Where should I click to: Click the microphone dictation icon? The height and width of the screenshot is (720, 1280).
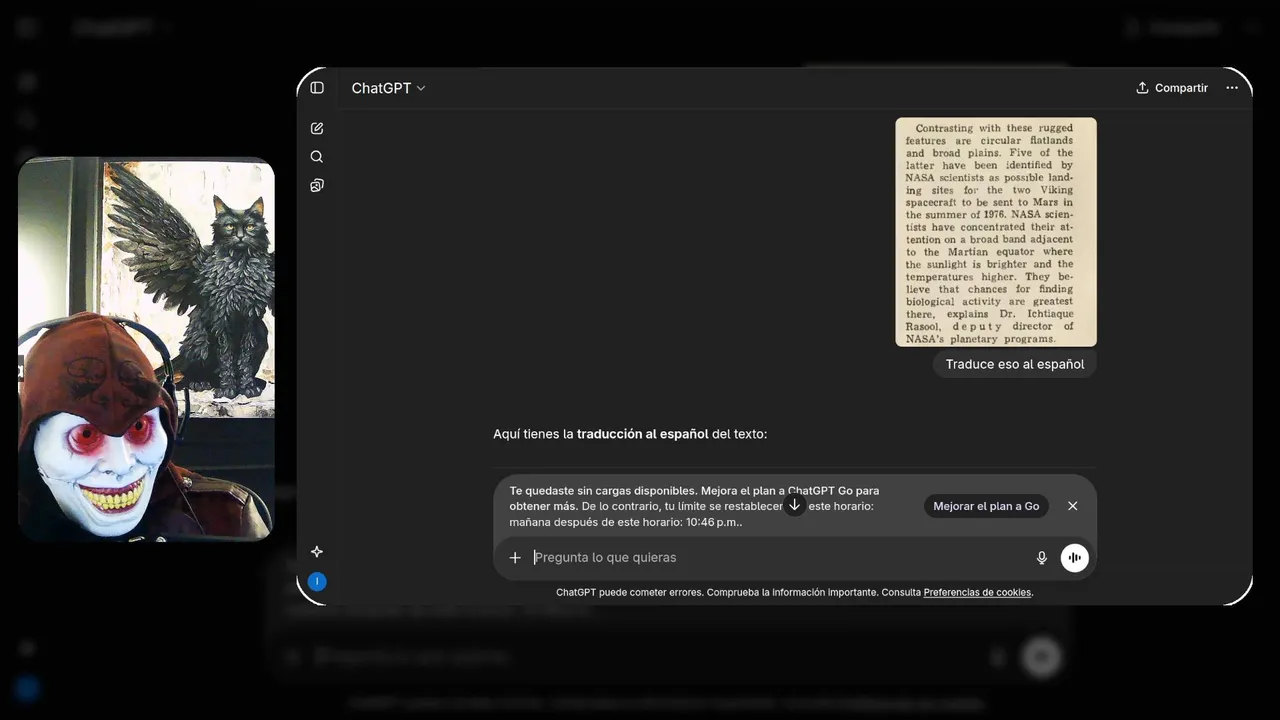point(1042,558)
